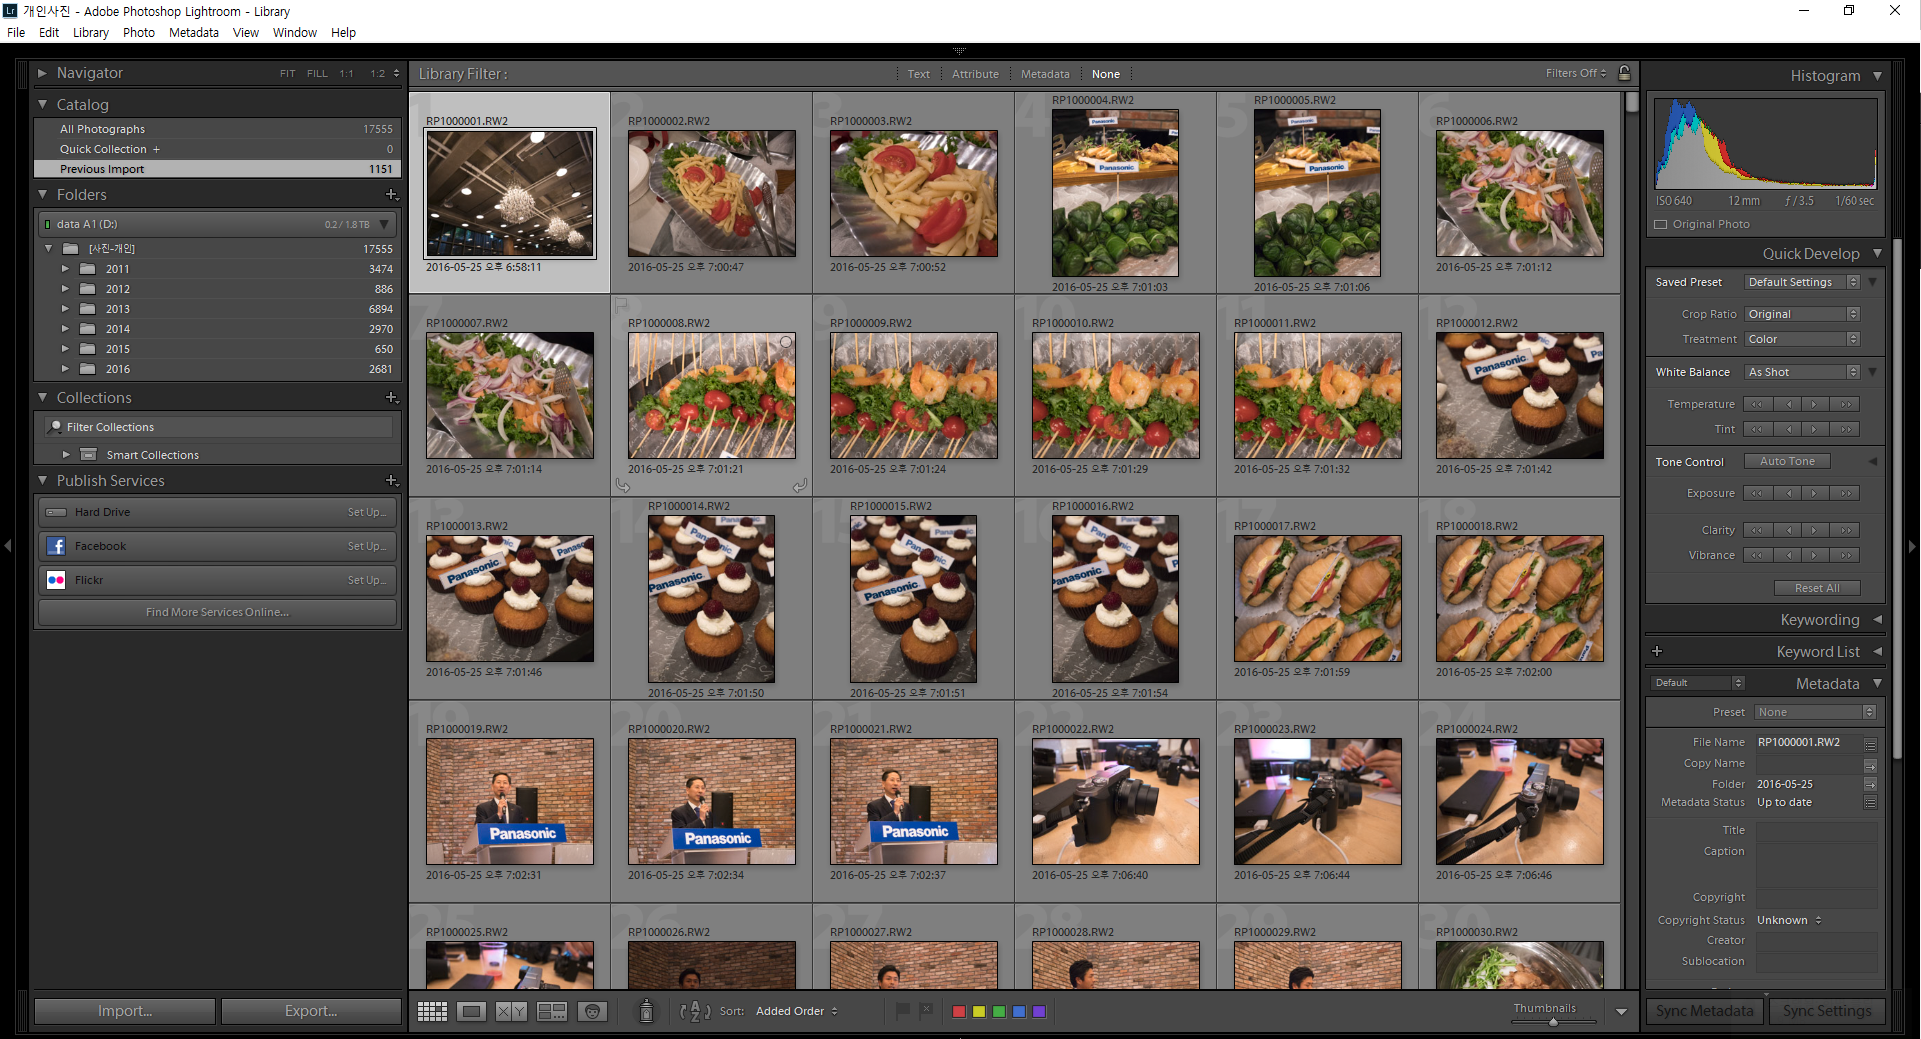The image size is (1921, 1039).
Task: Set flag as rejected icon
Action: [x=926, y=1011]
